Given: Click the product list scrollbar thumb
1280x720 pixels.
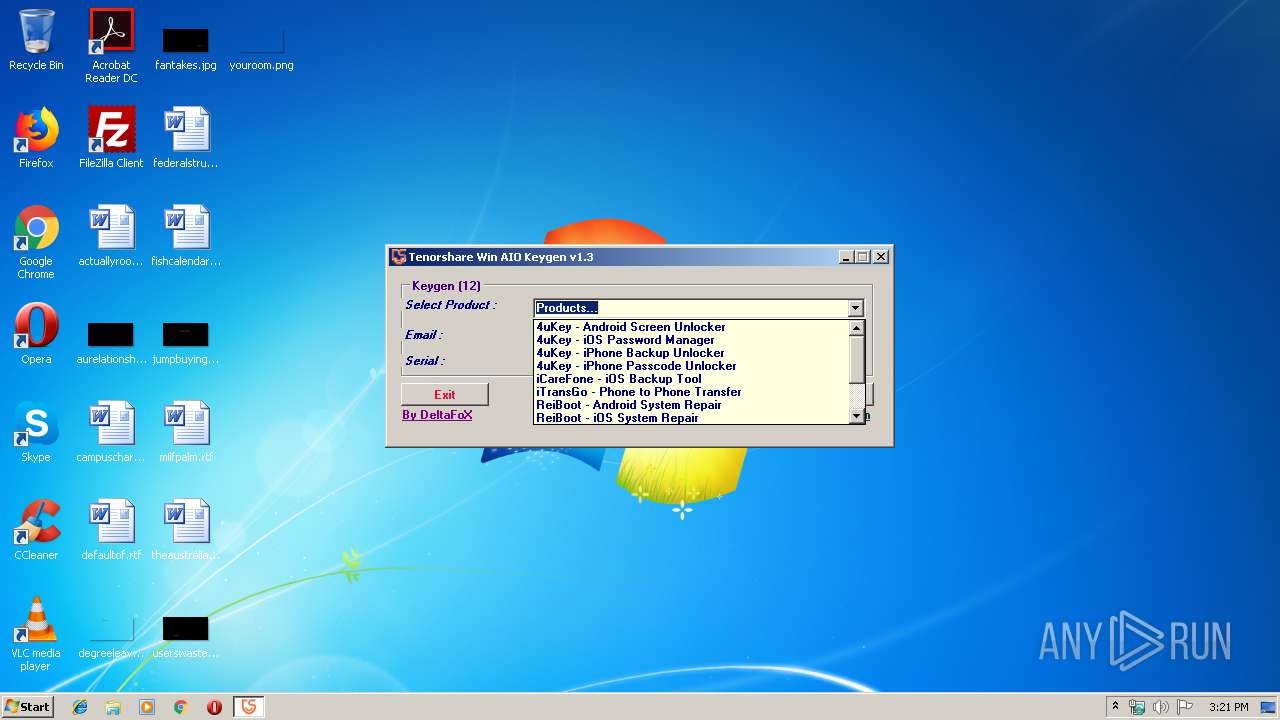Looking at the screenshot, I should click(x=856, y=358).
